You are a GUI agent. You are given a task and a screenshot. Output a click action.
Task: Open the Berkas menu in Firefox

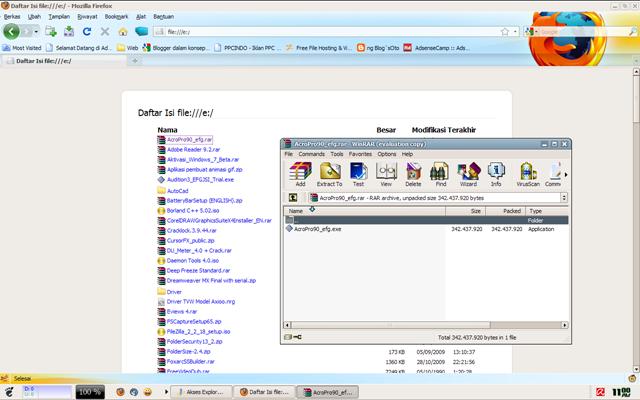(12, 17)
